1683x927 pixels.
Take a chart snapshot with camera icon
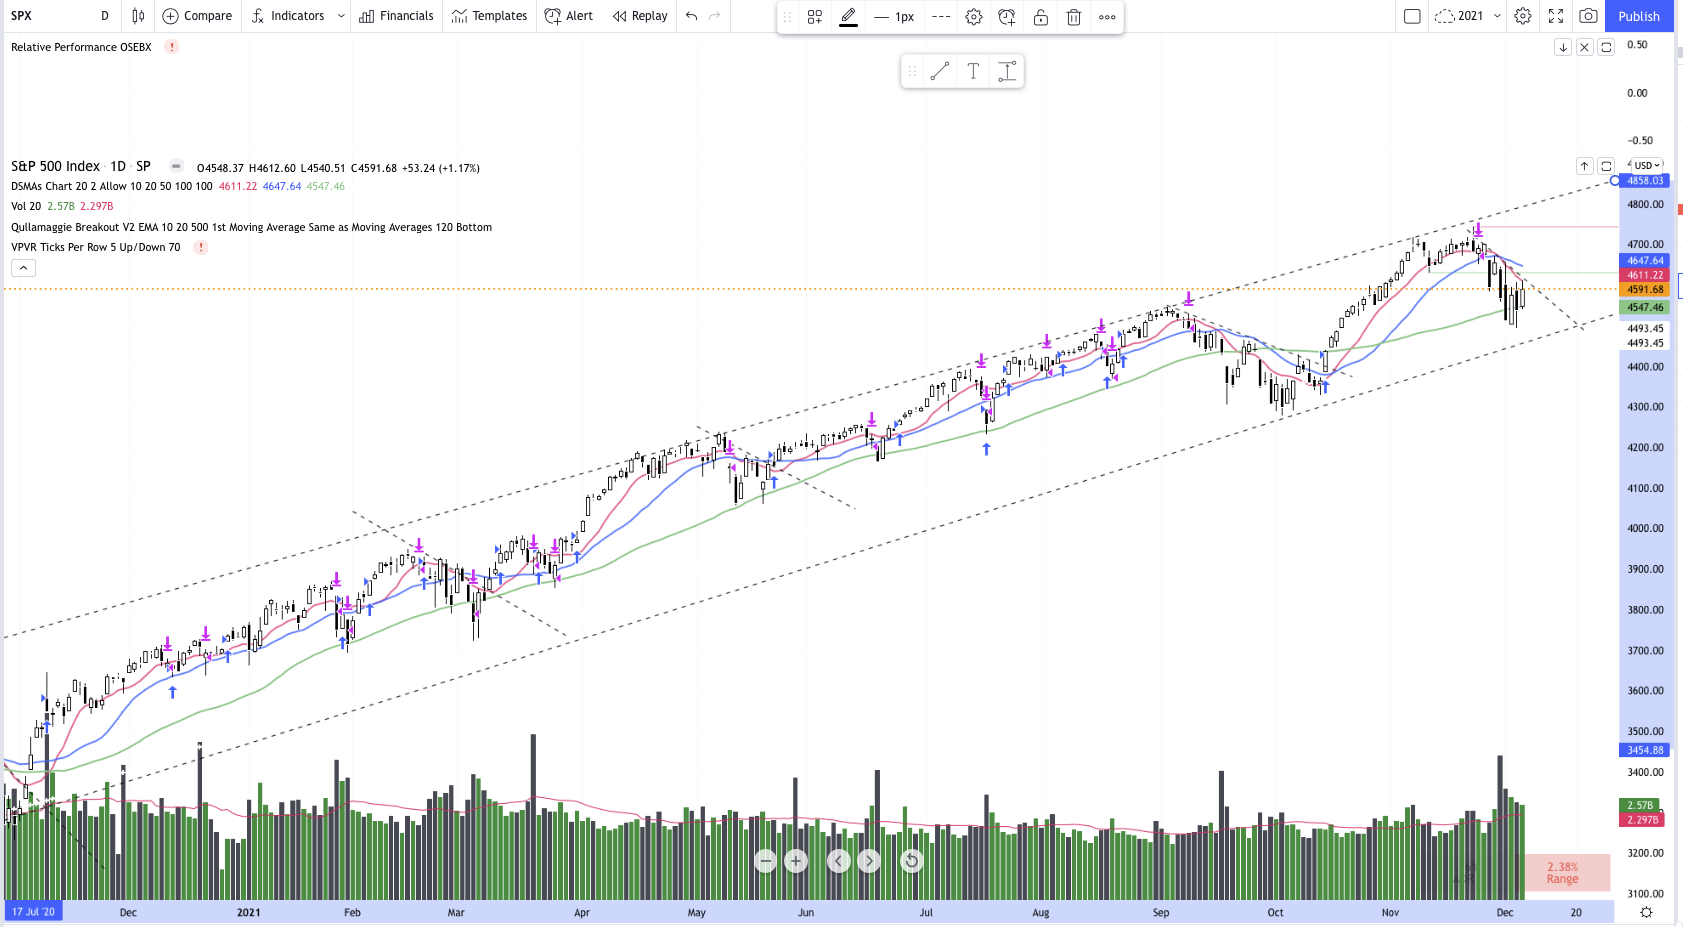tap(1588, 16)
